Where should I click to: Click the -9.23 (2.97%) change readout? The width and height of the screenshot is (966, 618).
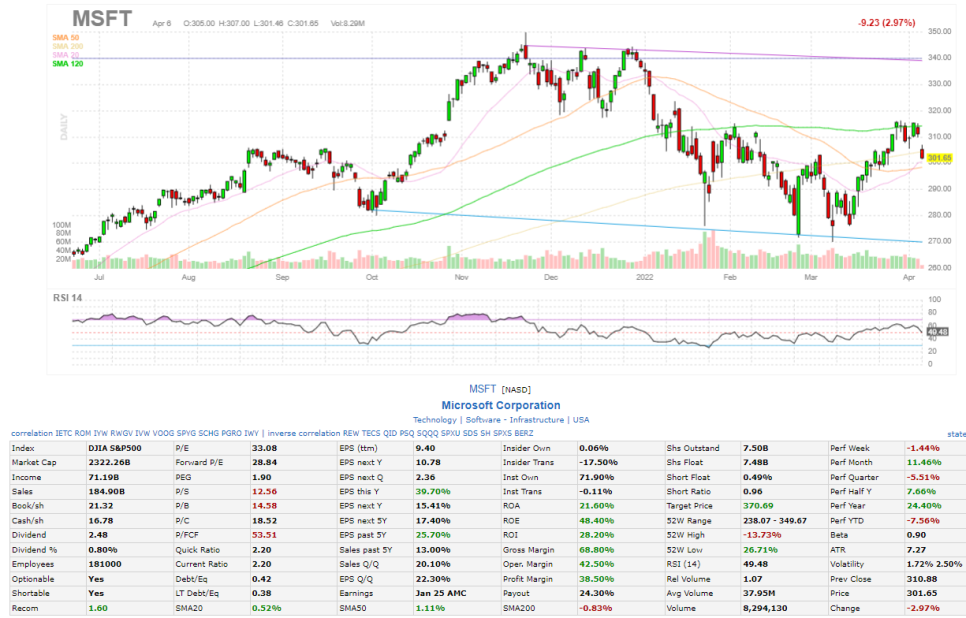pos(887,23)
